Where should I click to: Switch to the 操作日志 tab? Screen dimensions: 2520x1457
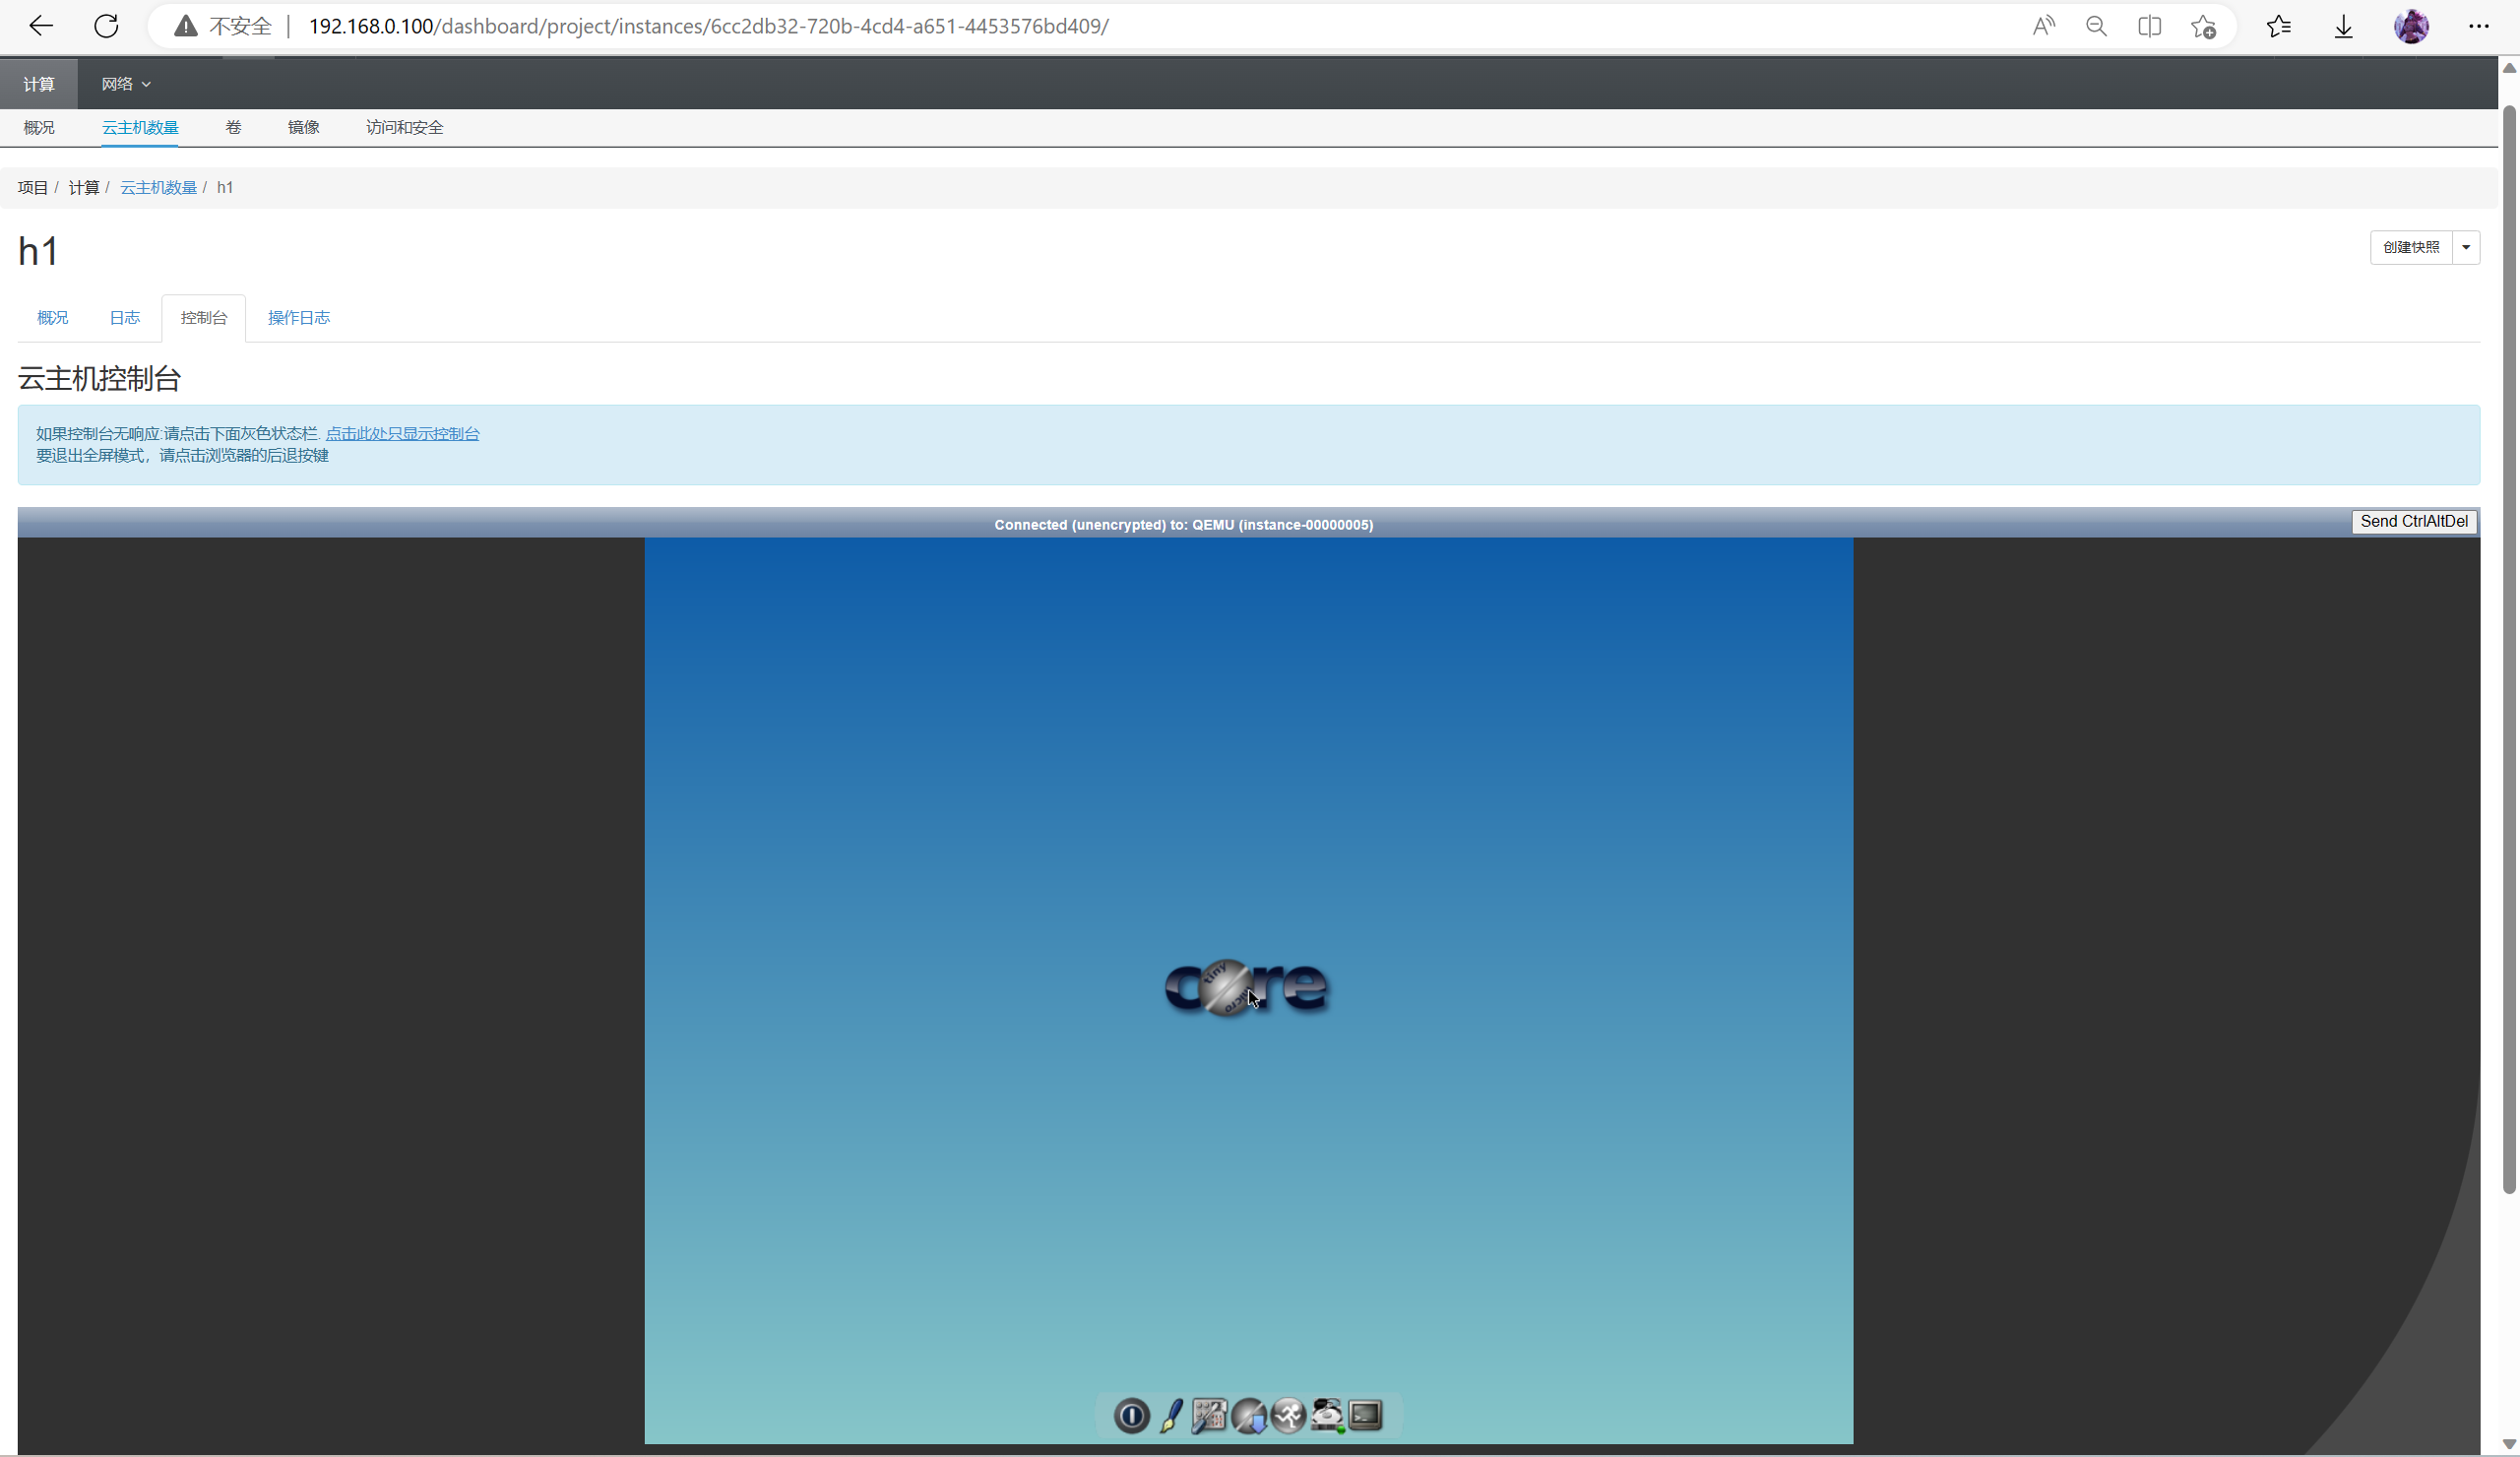[298, 318]
